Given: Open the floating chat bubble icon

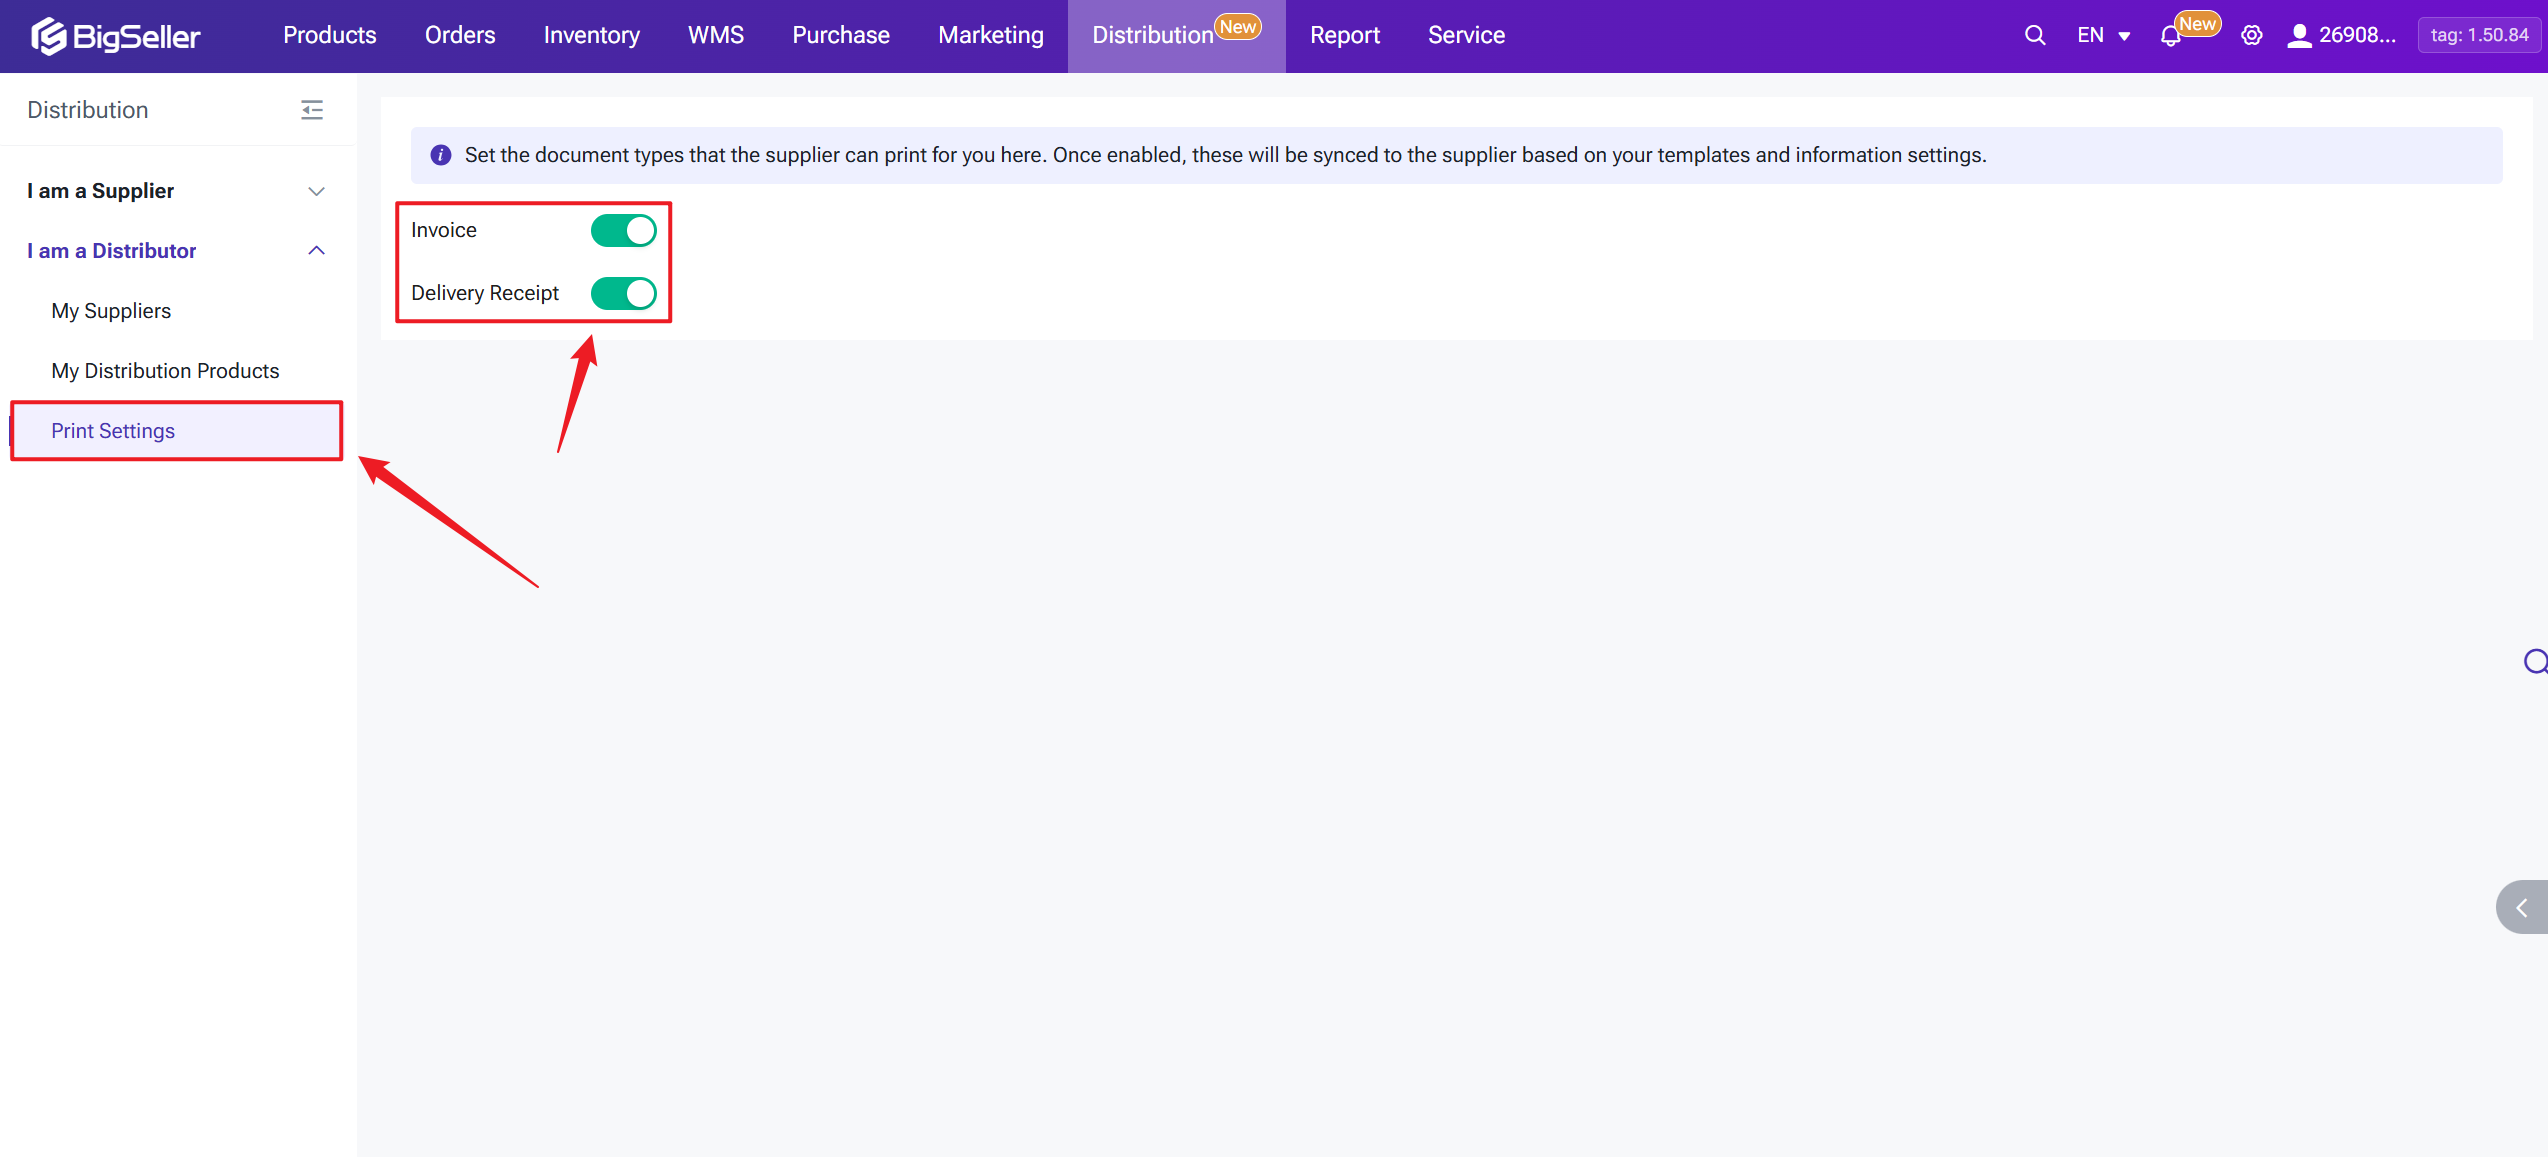Looking at the screenshot, I should (x=2535, y=661).
